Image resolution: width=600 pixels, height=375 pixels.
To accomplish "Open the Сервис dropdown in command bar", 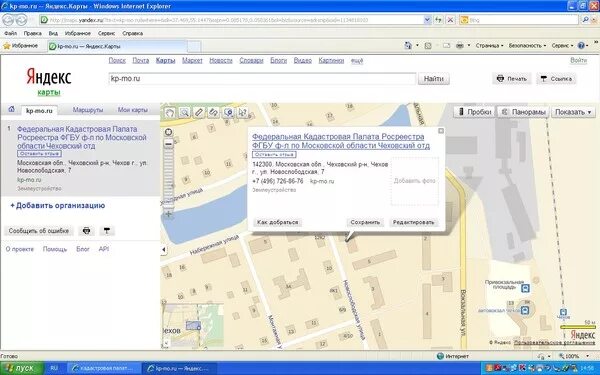I will pos(562,46).
